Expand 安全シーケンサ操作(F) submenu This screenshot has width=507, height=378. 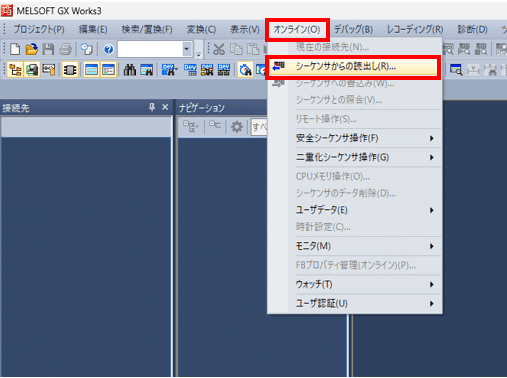[x=355, y=138]
